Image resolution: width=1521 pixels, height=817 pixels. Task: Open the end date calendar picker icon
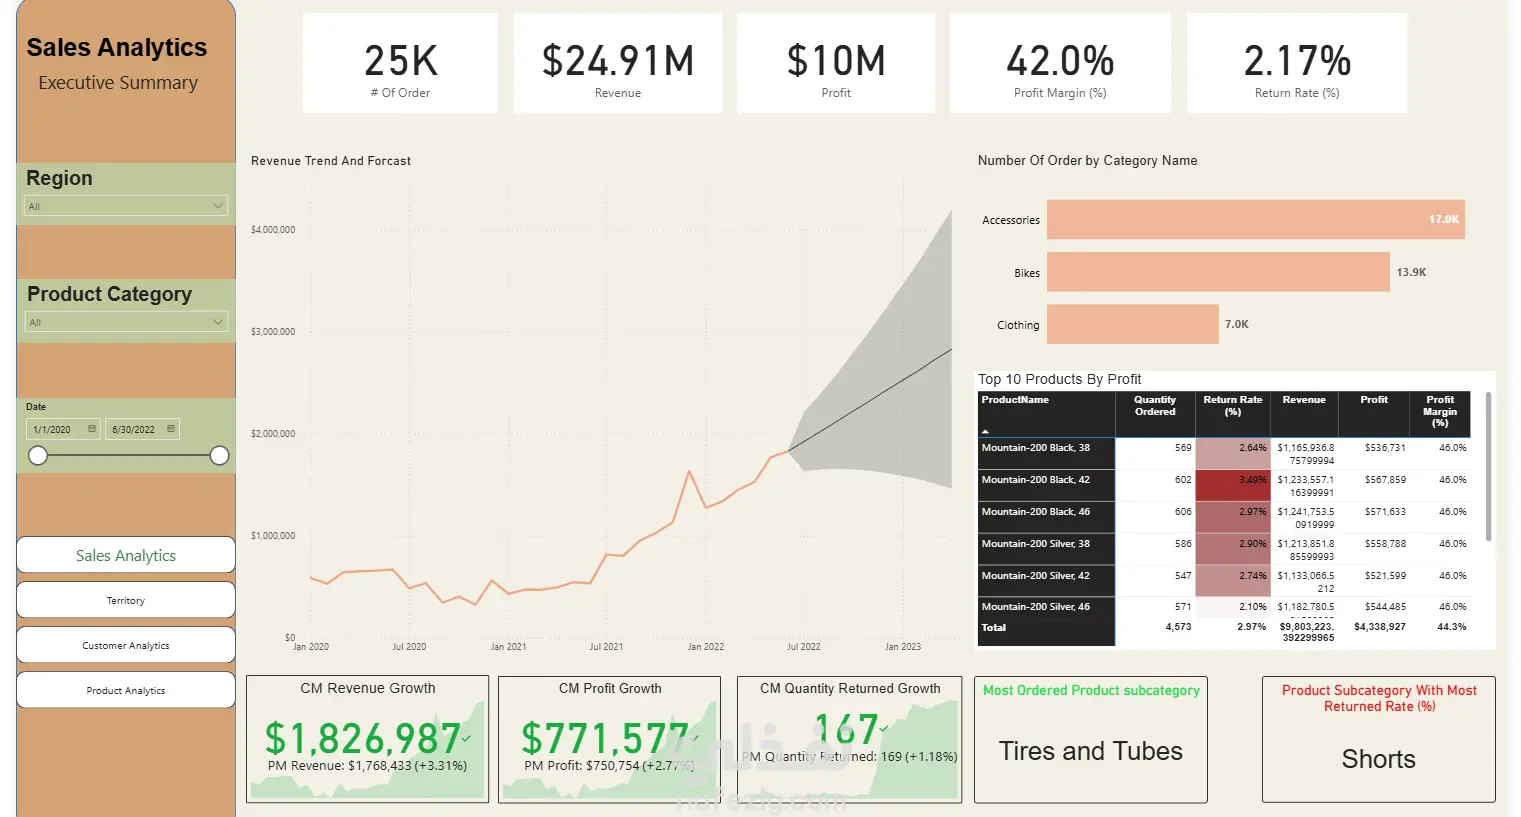171,429
